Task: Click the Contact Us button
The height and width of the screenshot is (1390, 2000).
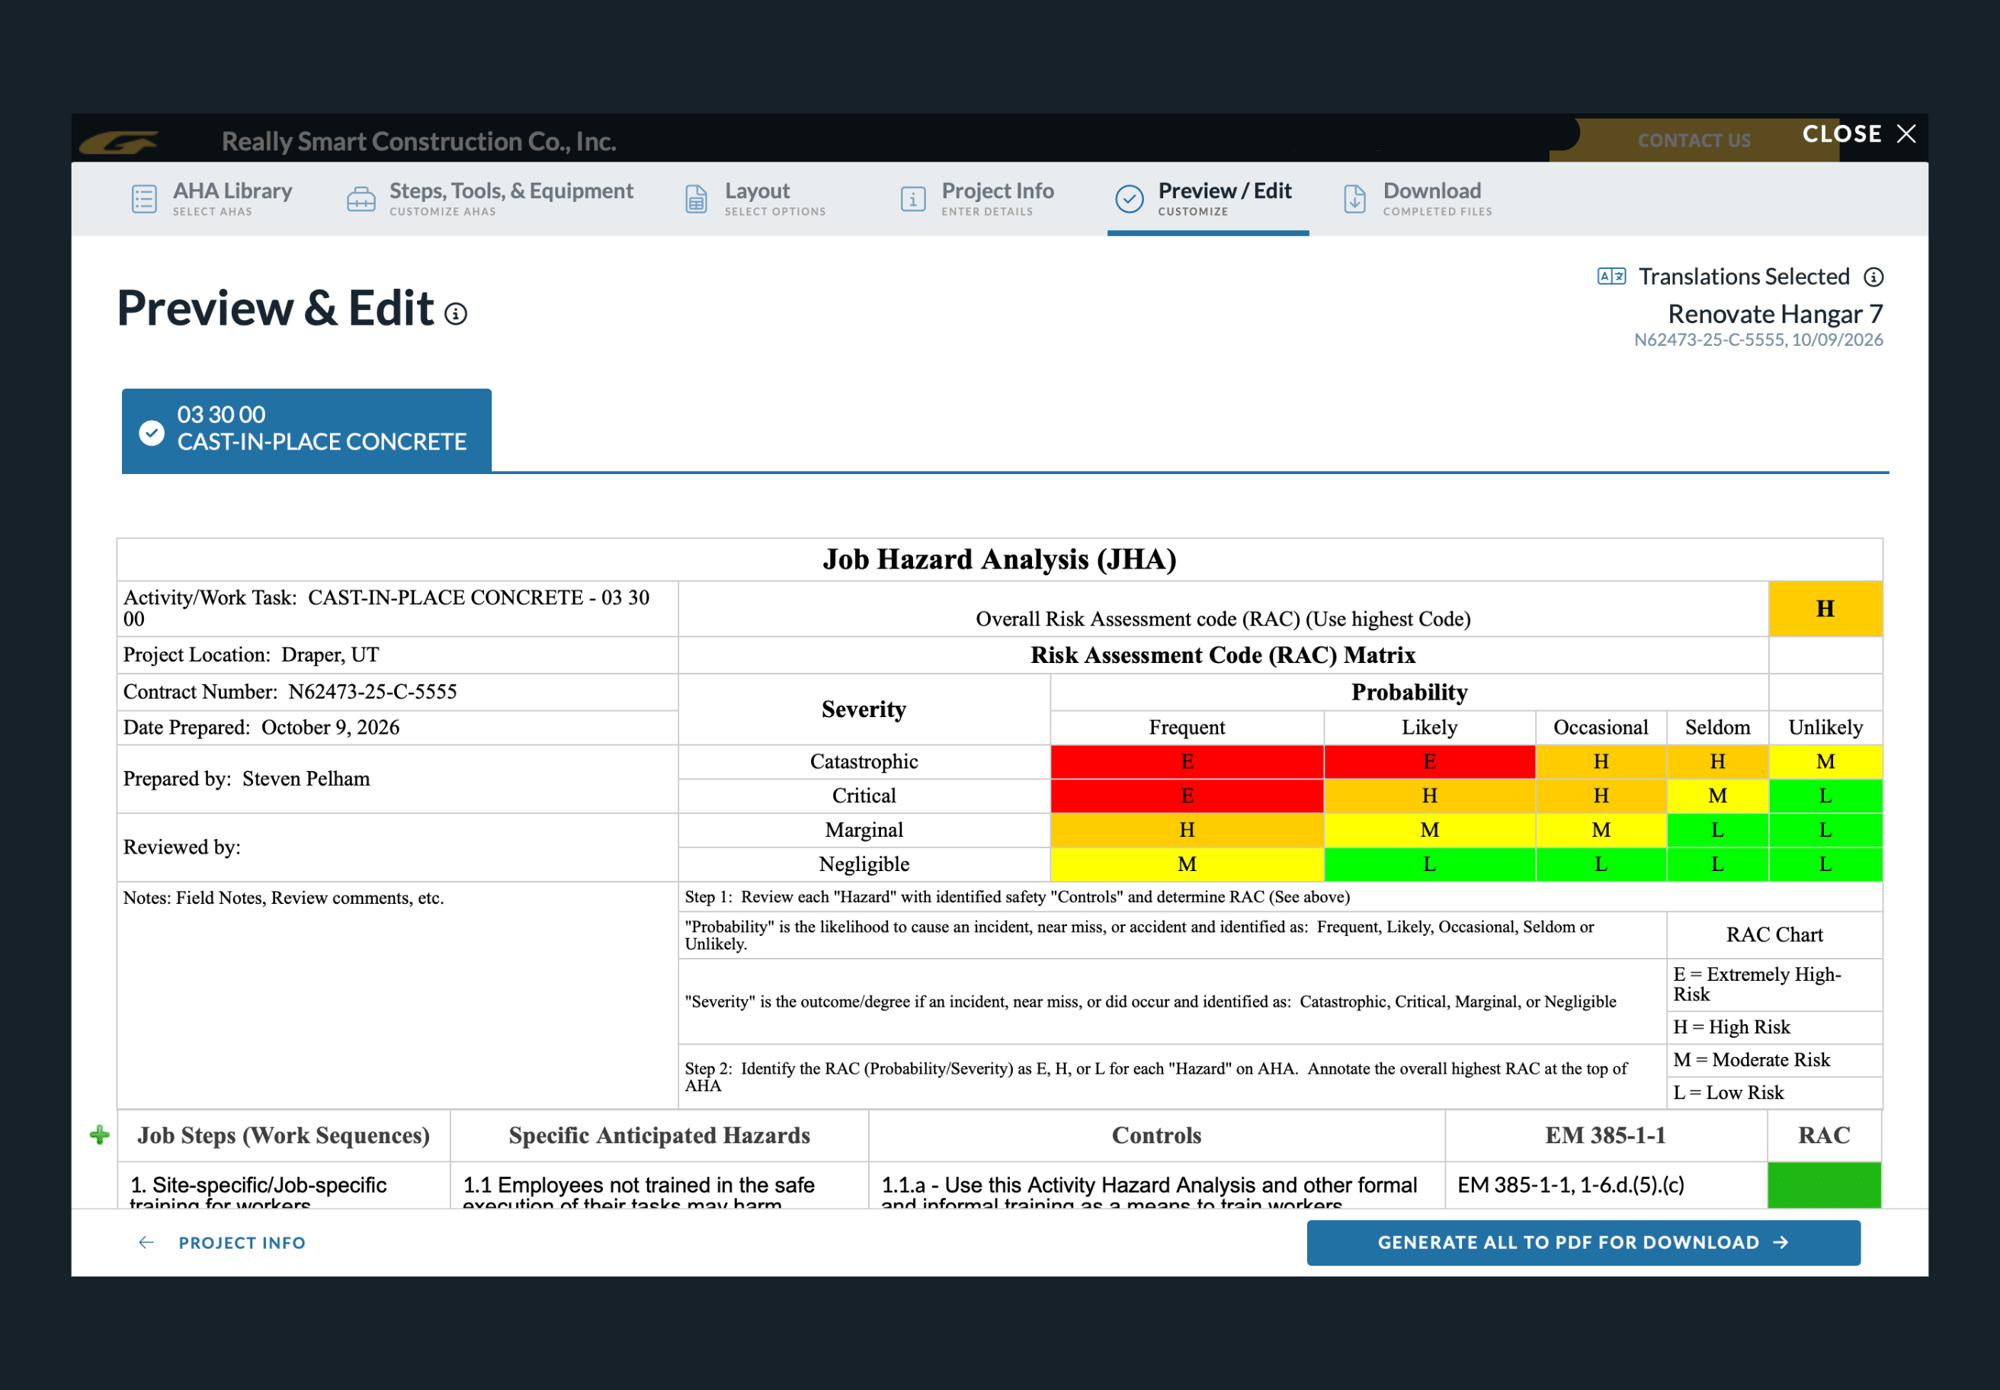Action: [x=1694, y=140]
